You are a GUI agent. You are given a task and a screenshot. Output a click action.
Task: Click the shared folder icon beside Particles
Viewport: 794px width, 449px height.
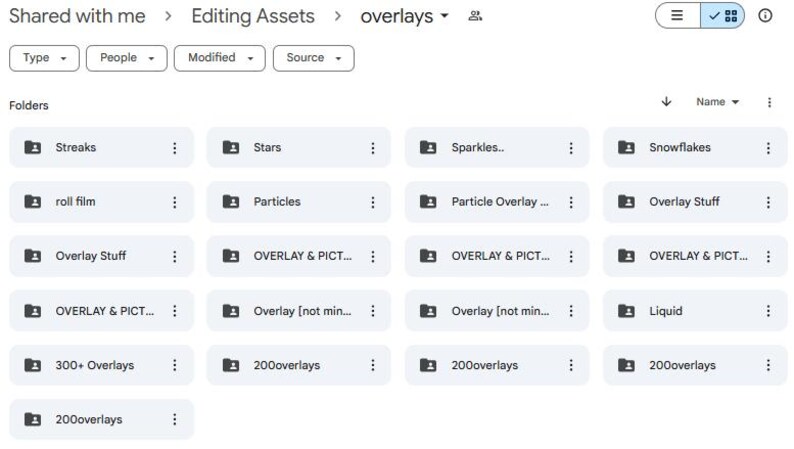point(231,201)
